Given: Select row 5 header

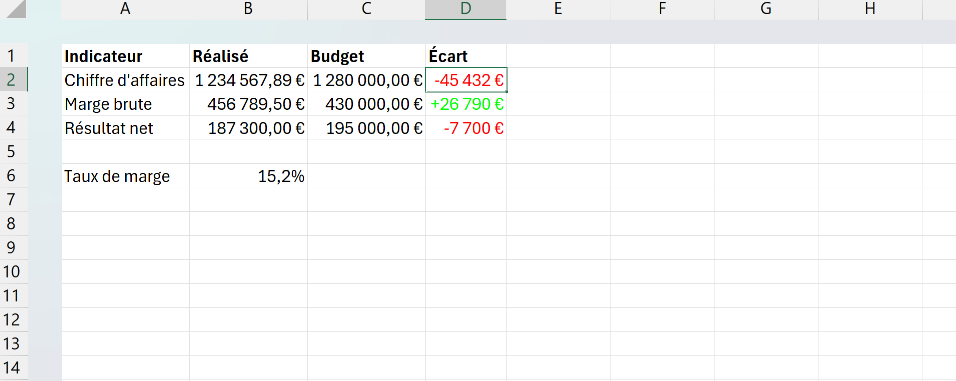Looking at the screenshot, I should tap(13, 152).
